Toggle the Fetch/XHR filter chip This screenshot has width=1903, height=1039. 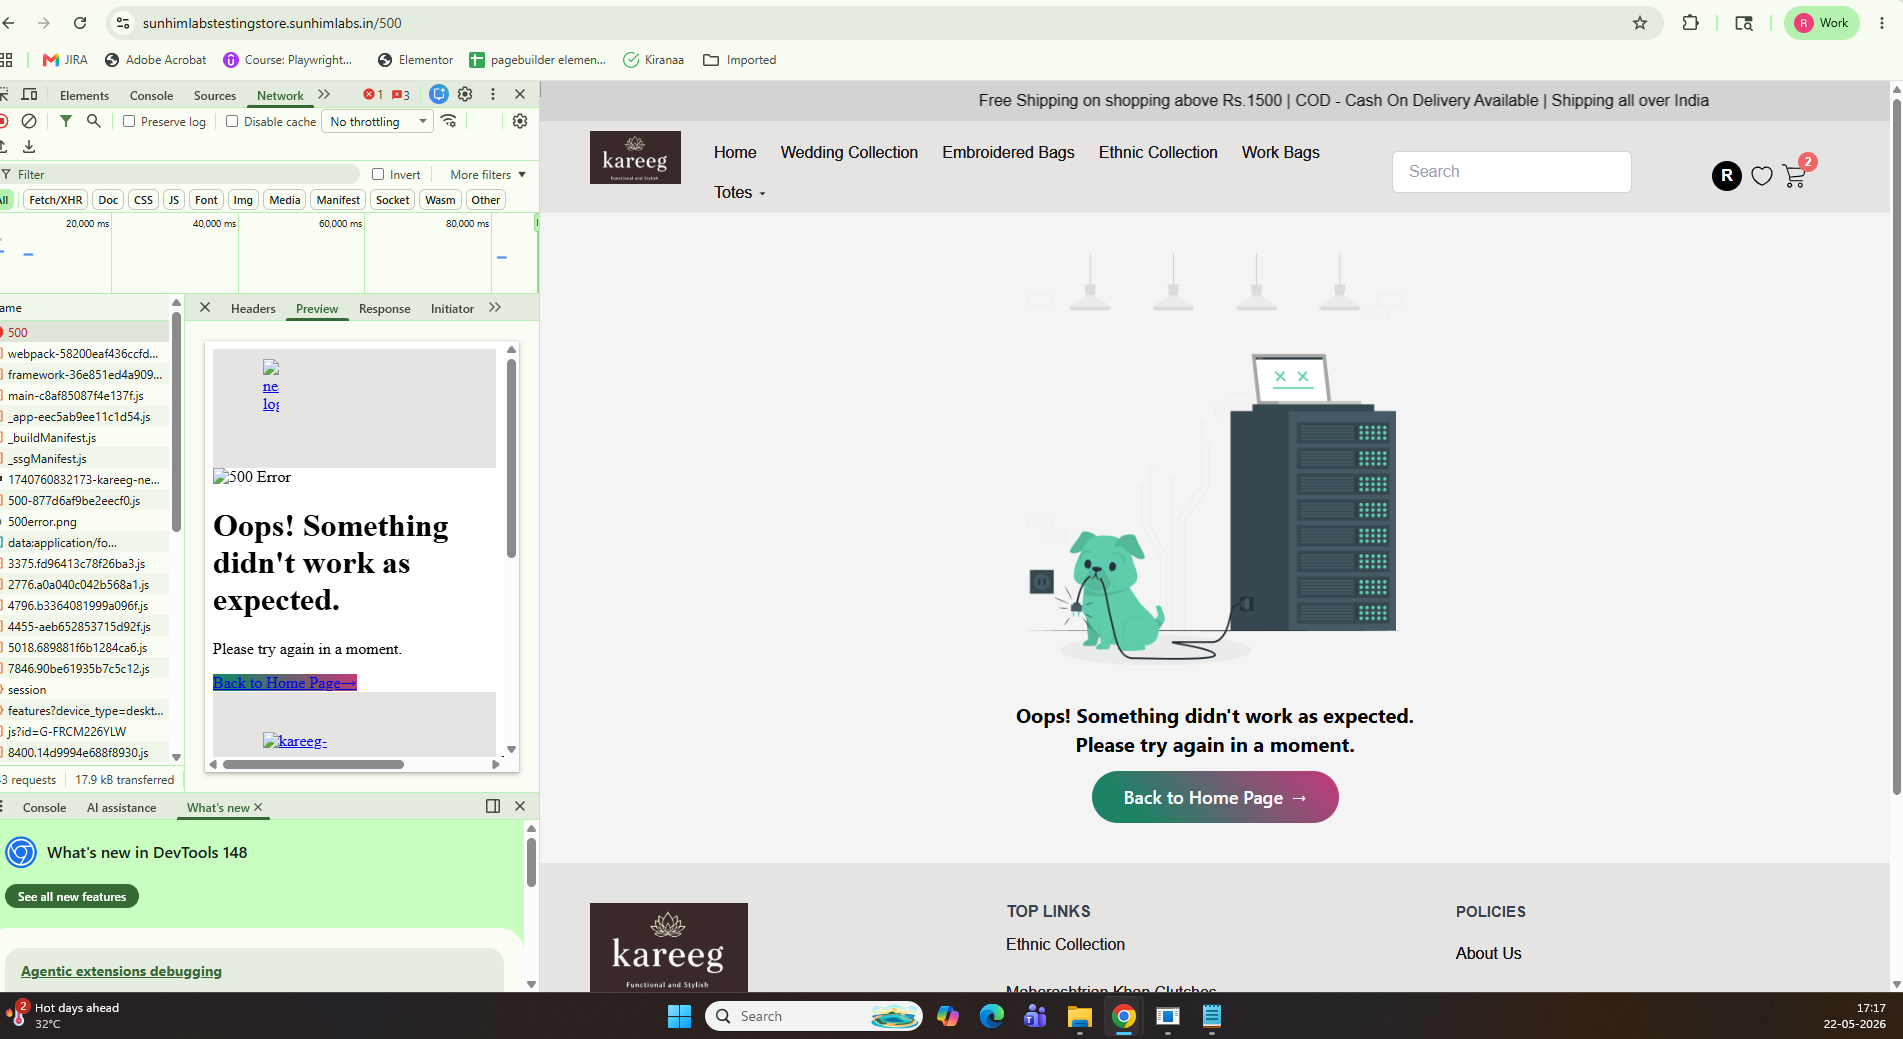click(56, 200)
